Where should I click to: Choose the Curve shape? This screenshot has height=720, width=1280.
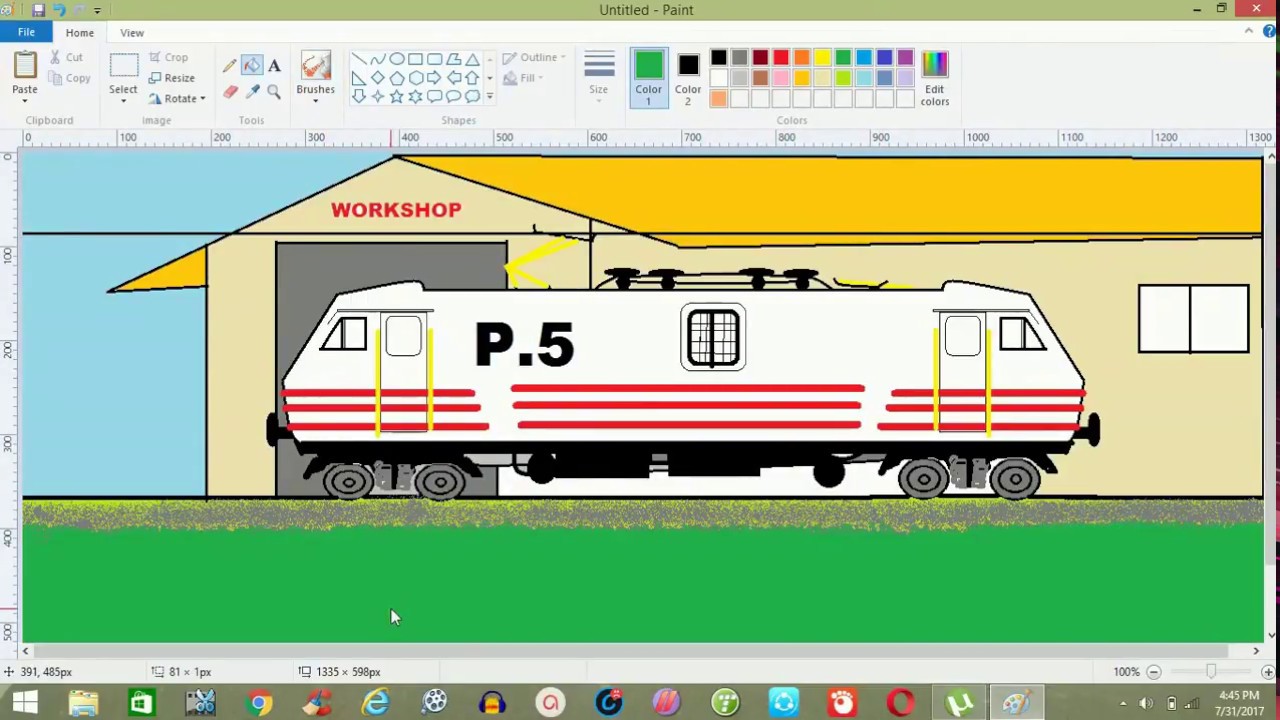378,59
